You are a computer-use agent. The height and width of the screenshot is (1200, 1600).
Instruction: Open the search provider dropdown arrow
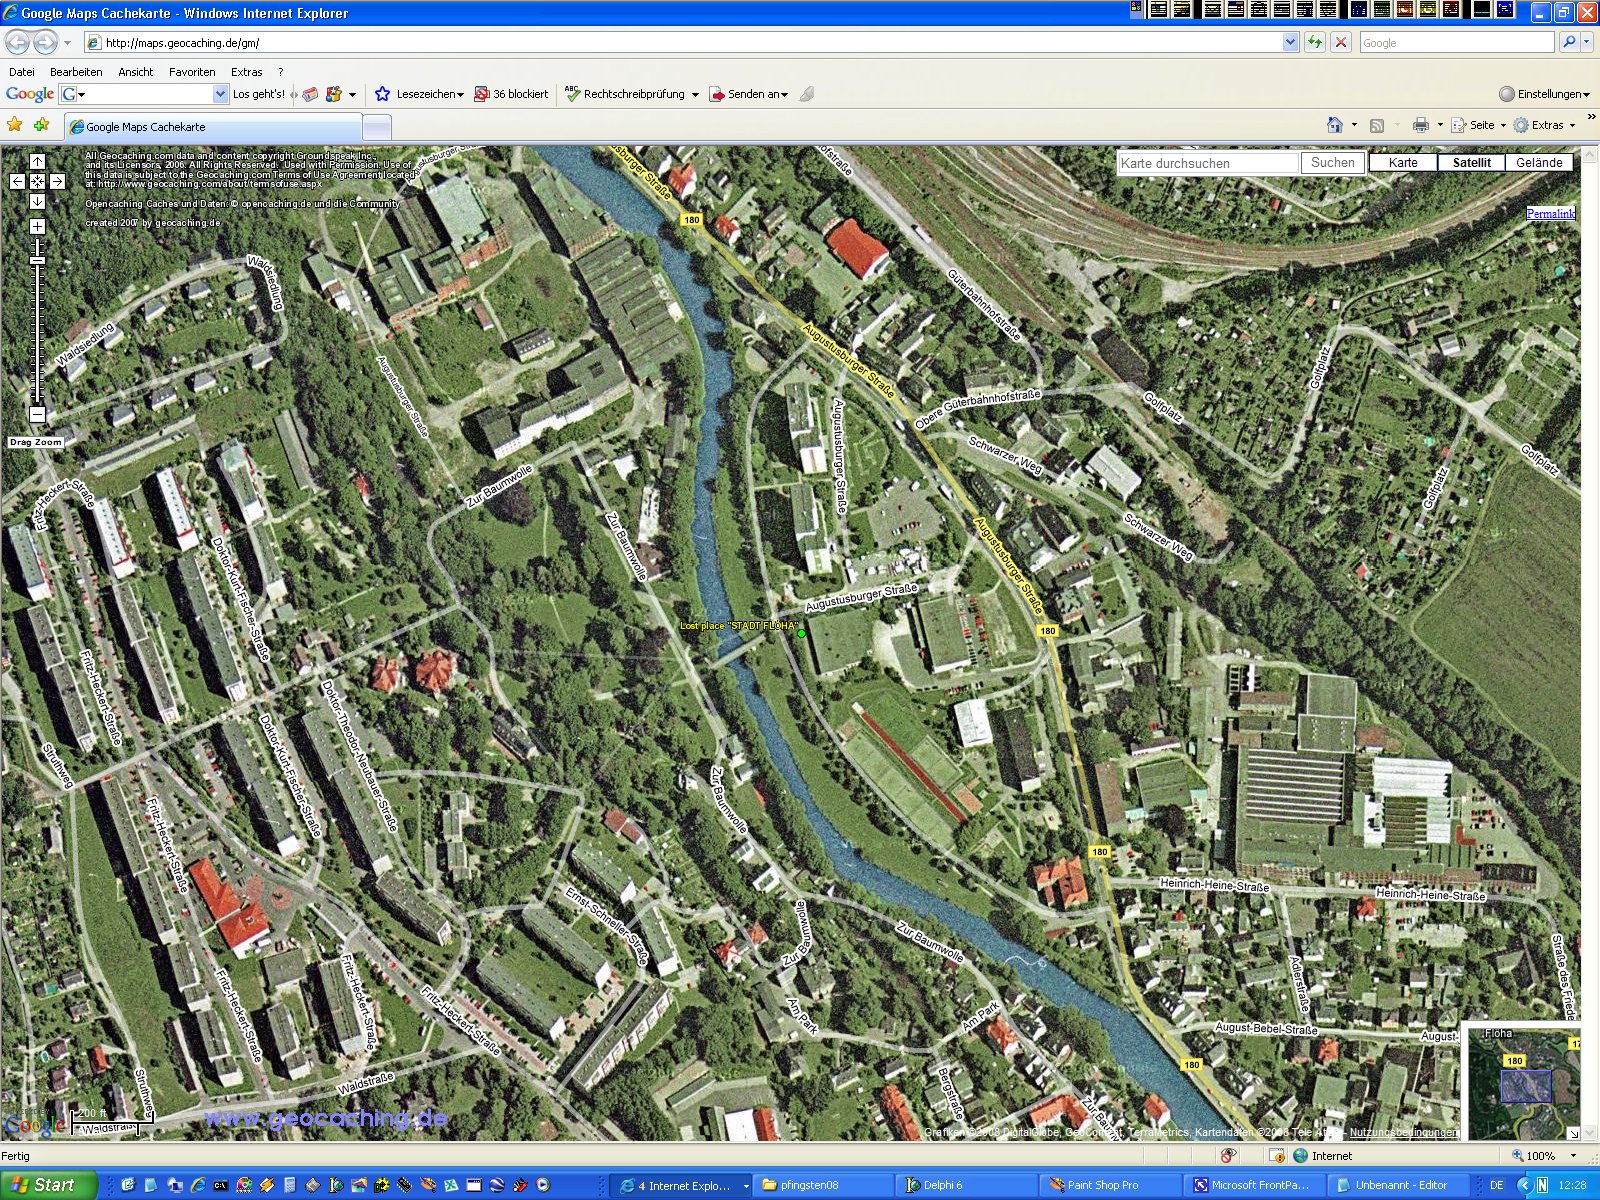point(1588,42)
